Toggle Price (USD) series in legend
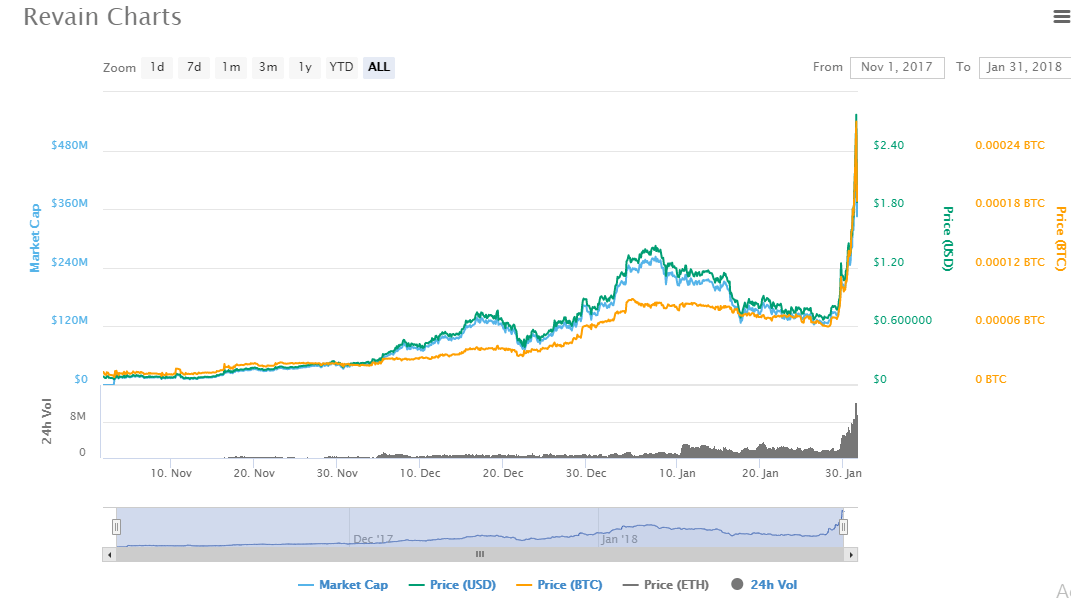1071x601 pixels. 457,585
